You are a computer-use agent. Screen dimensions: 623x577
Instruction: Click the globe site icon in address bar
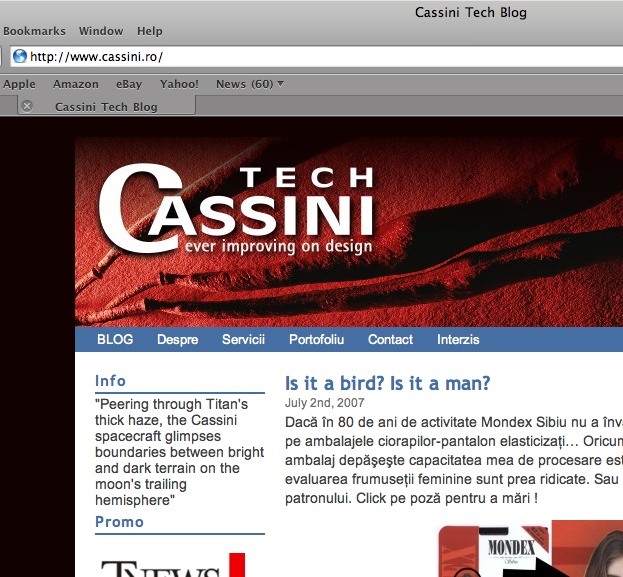click(x=19, y=57)
